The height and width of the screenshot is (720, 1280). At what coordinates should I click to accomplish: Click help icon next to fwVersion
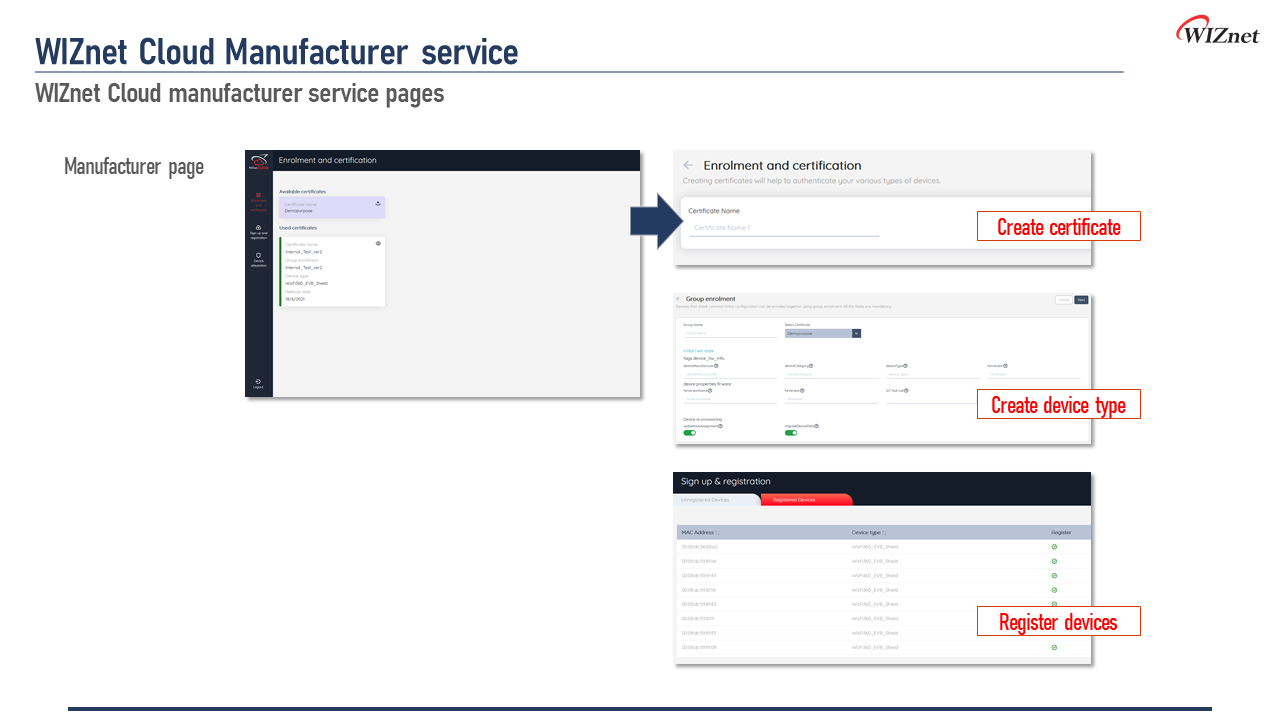802,391
